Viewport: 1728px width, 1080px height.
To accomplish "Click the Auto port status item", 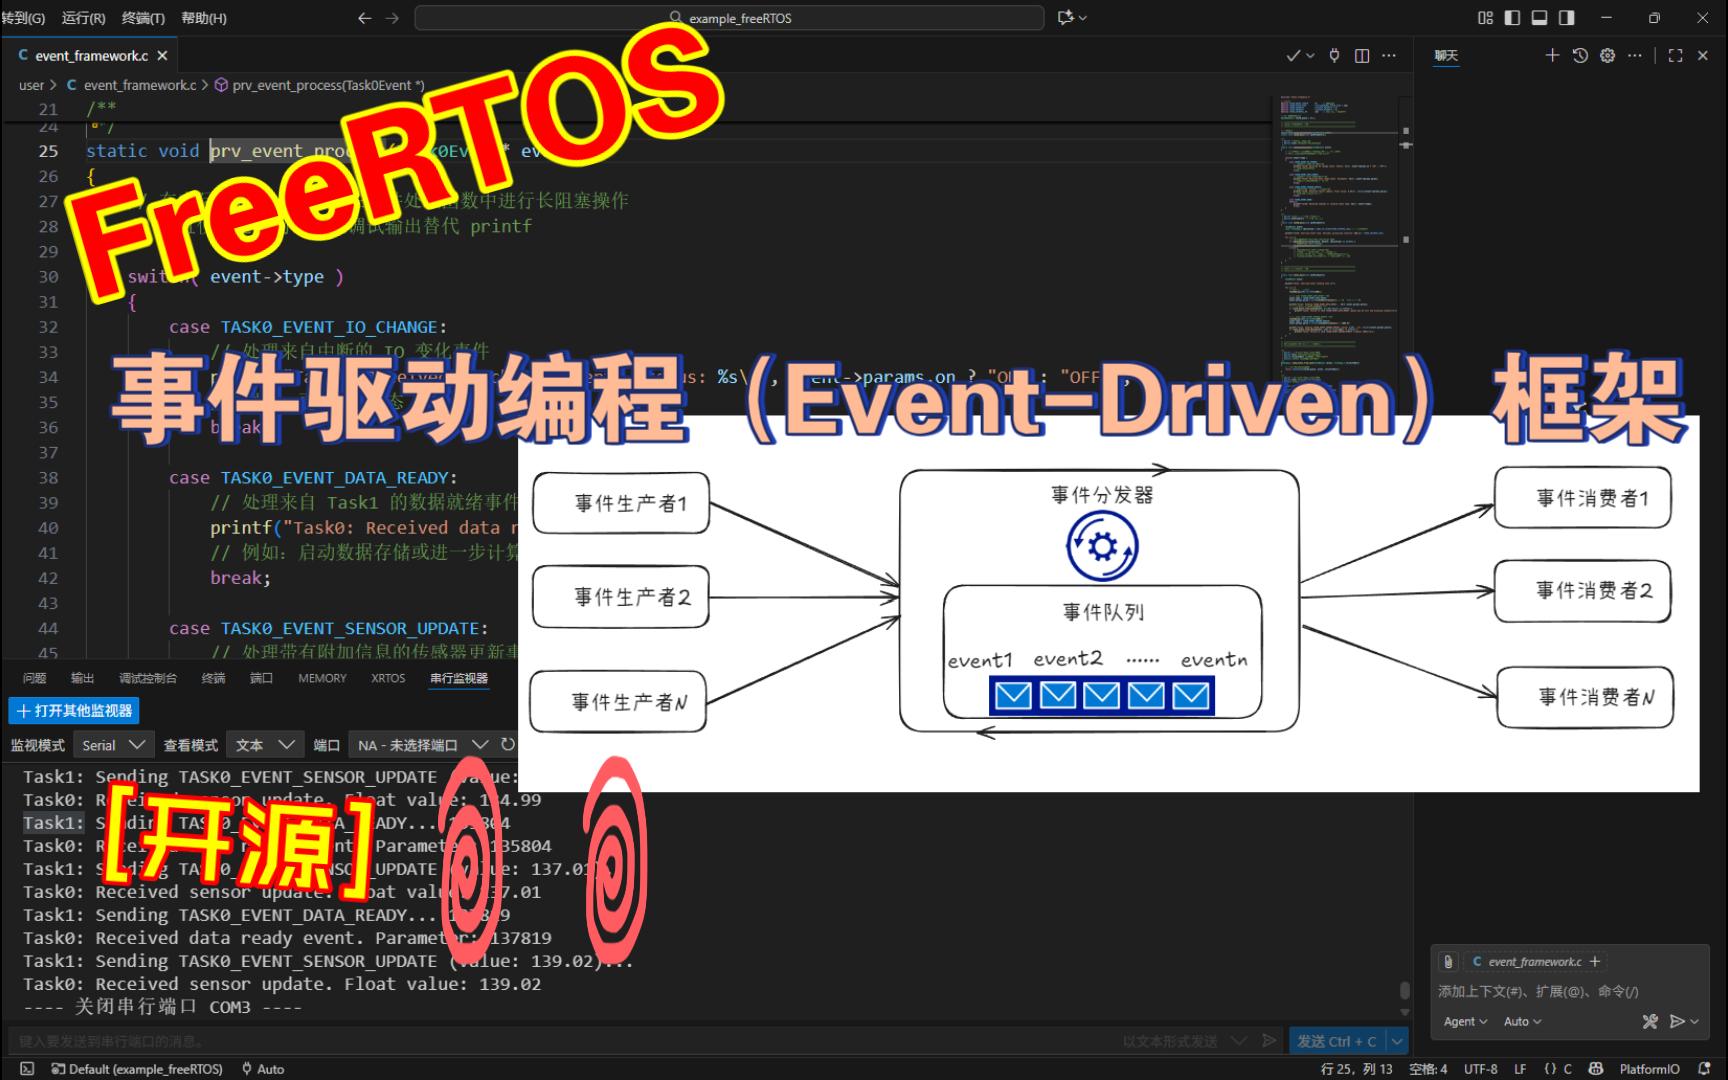I will pos(263,1069).
